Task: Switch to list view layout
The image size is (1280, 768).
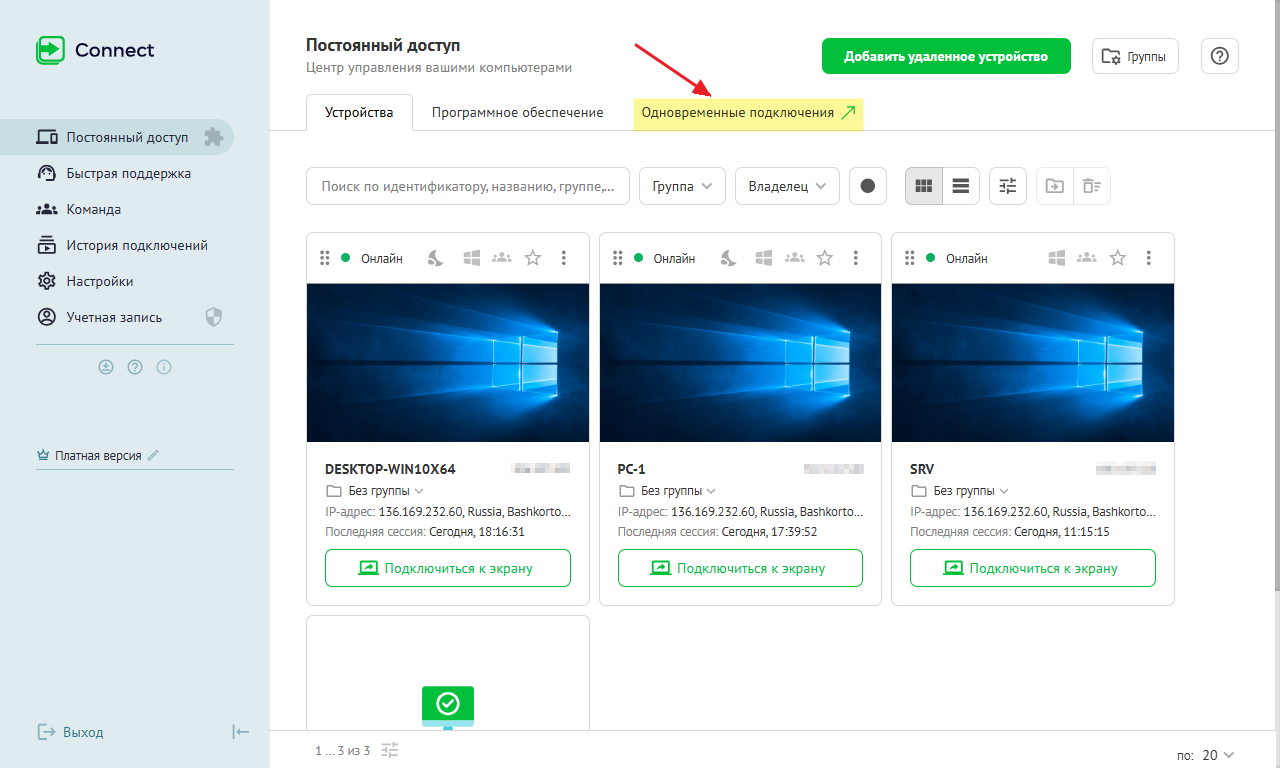Action: click(960, 186)
